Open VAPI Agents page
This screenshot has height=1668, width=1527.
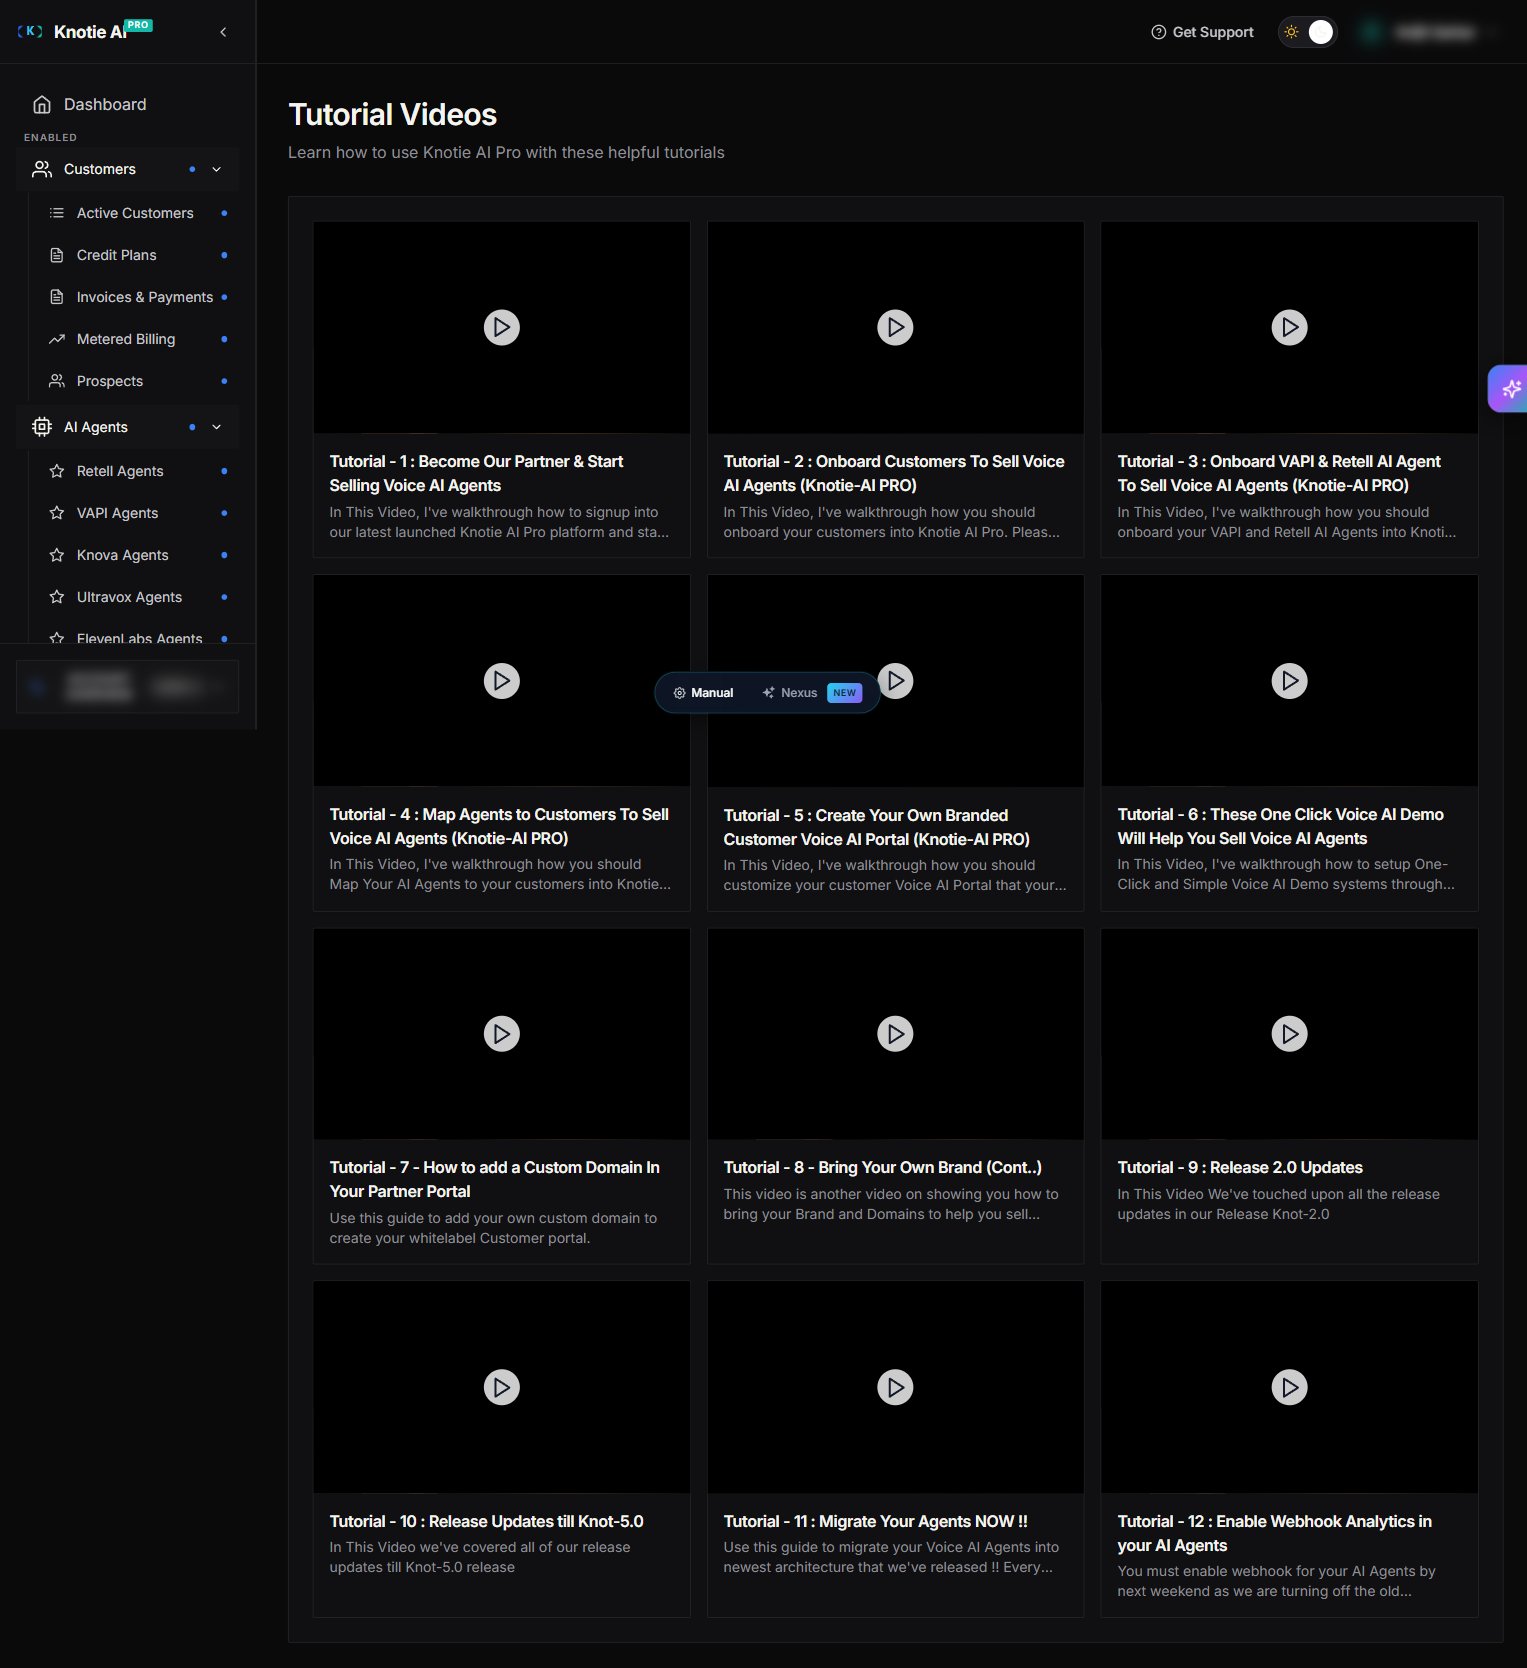pos(139,513)
